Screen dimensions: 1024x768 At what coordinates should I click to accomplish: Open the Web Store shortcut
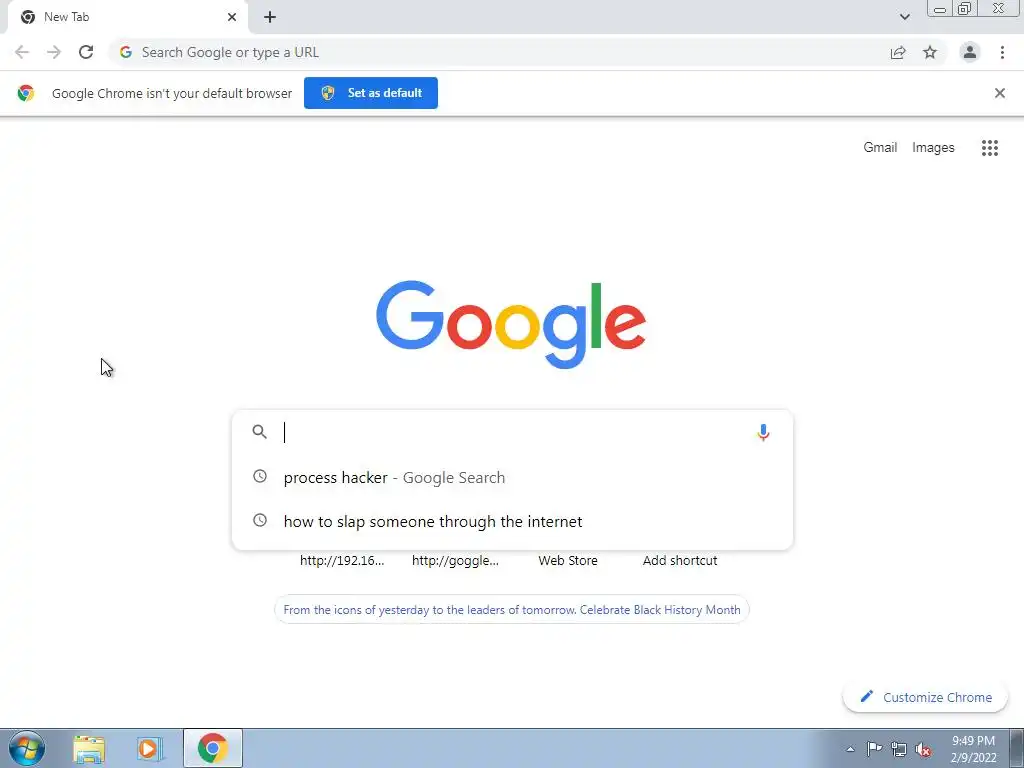click(568, 560)
